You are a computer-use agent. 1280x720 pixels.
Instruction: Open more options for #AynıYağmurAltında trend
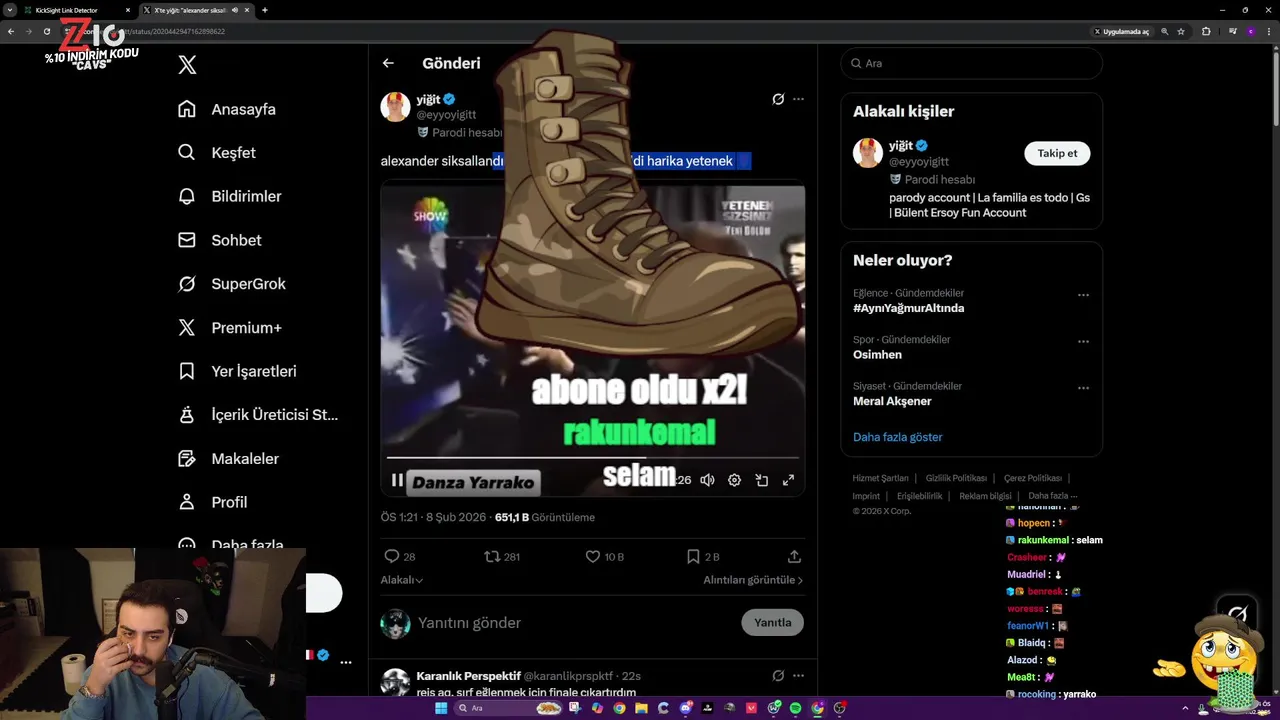tap(1083, 295)
